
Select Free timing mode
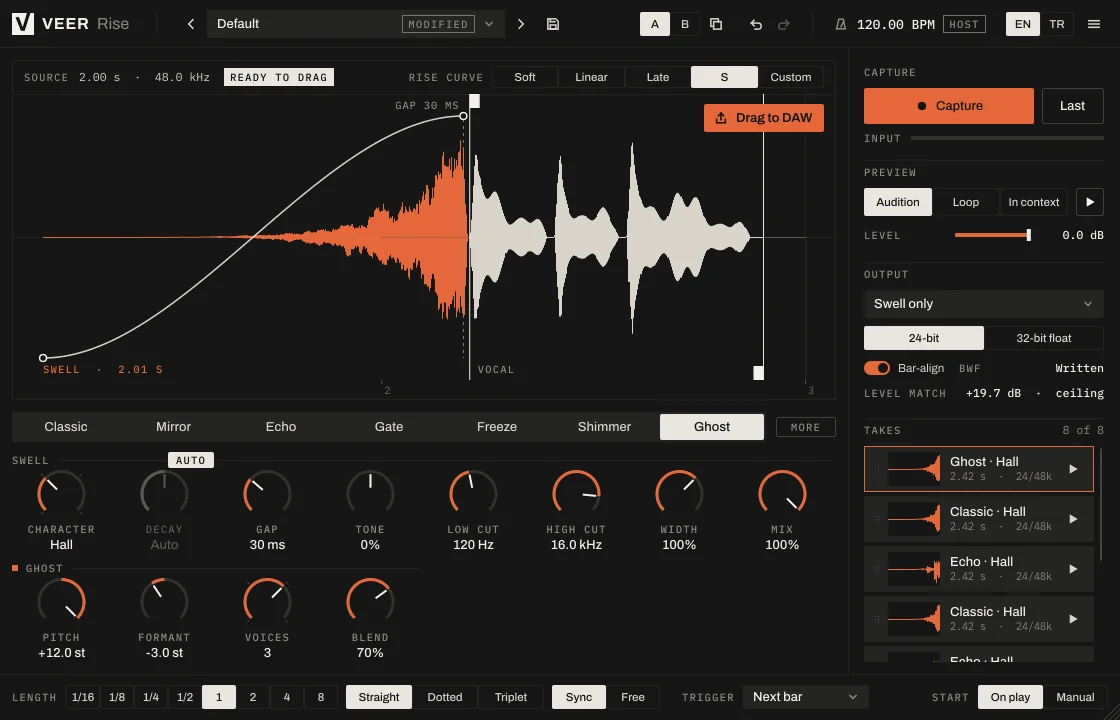pyautogui.click(x=632, y=697)
